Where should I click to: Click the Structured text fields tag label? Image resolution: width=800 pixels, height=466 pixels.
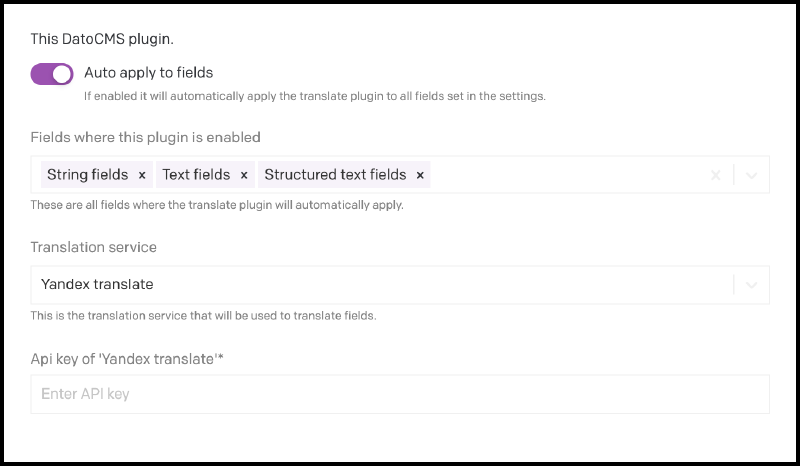point(335,175)
